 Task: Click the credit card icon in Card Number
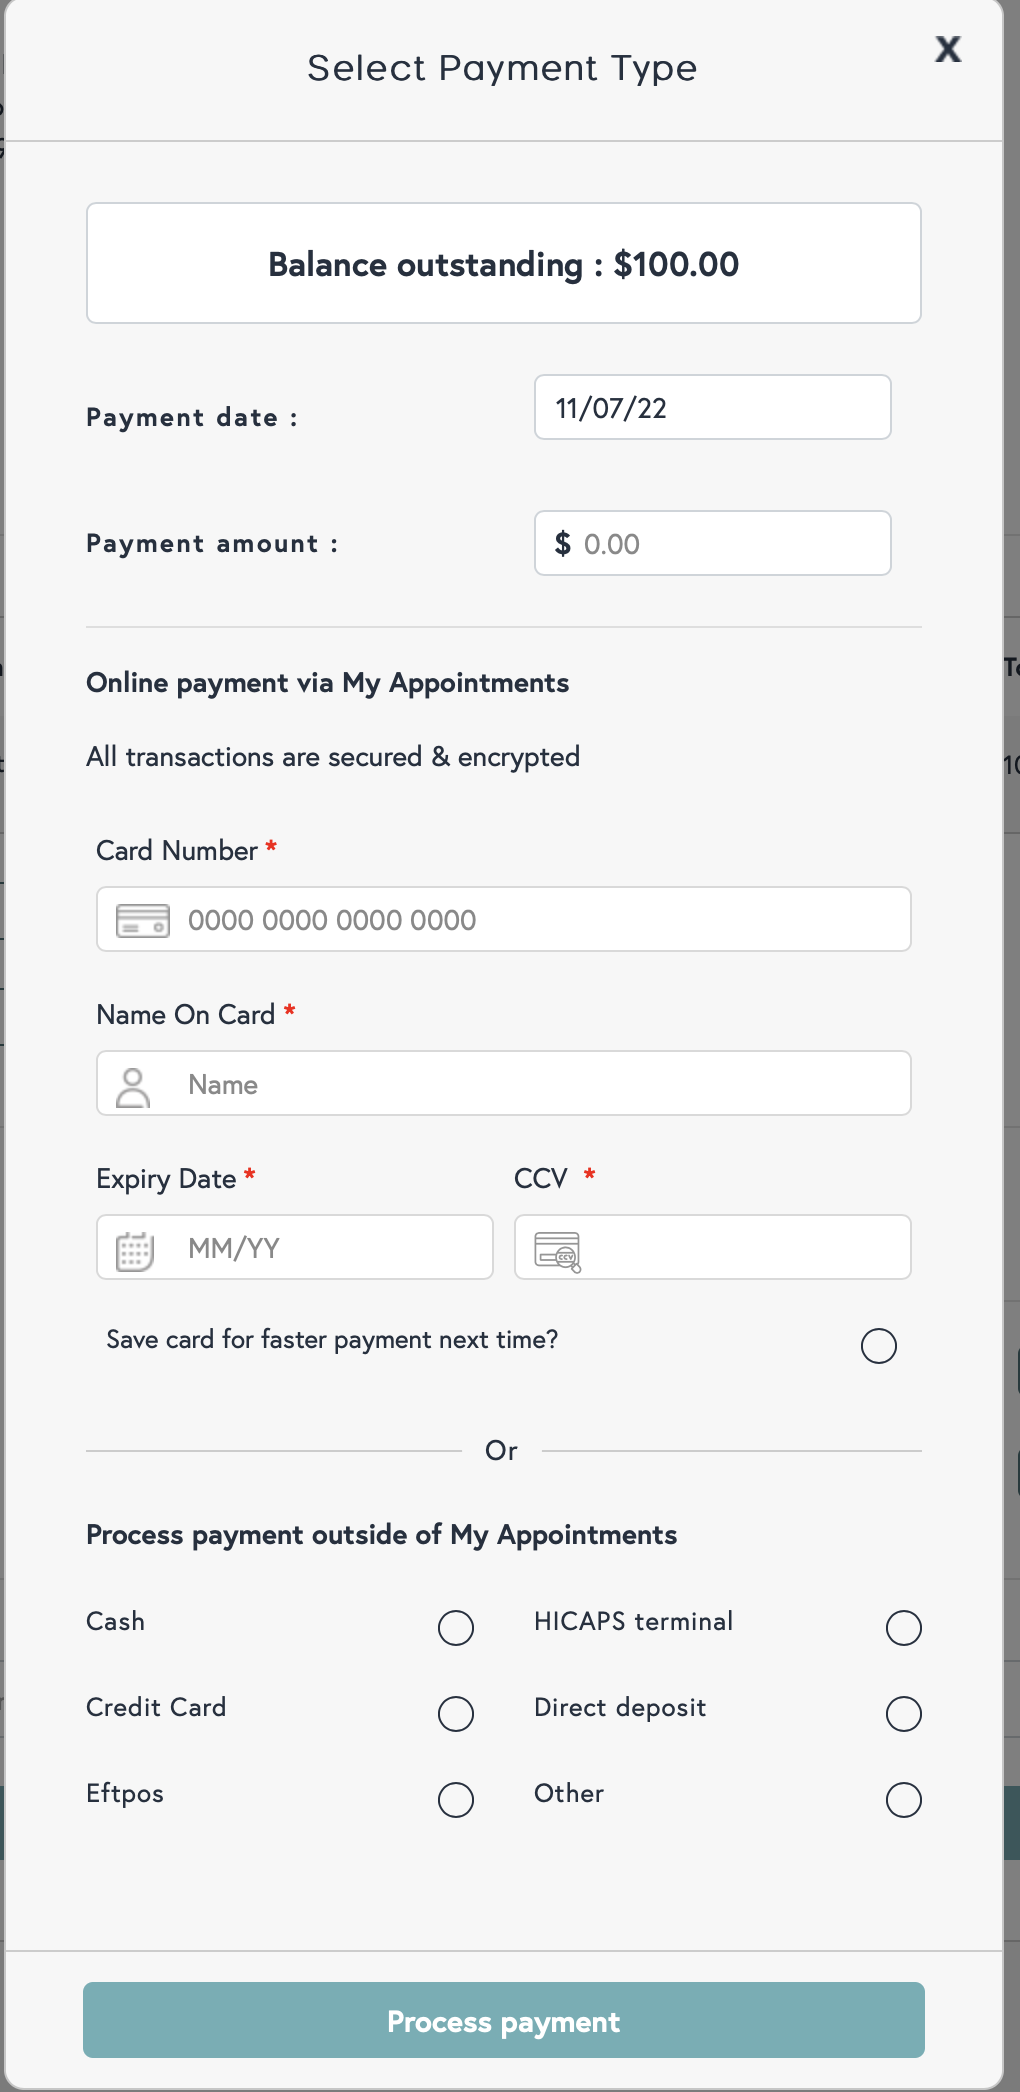143,920
